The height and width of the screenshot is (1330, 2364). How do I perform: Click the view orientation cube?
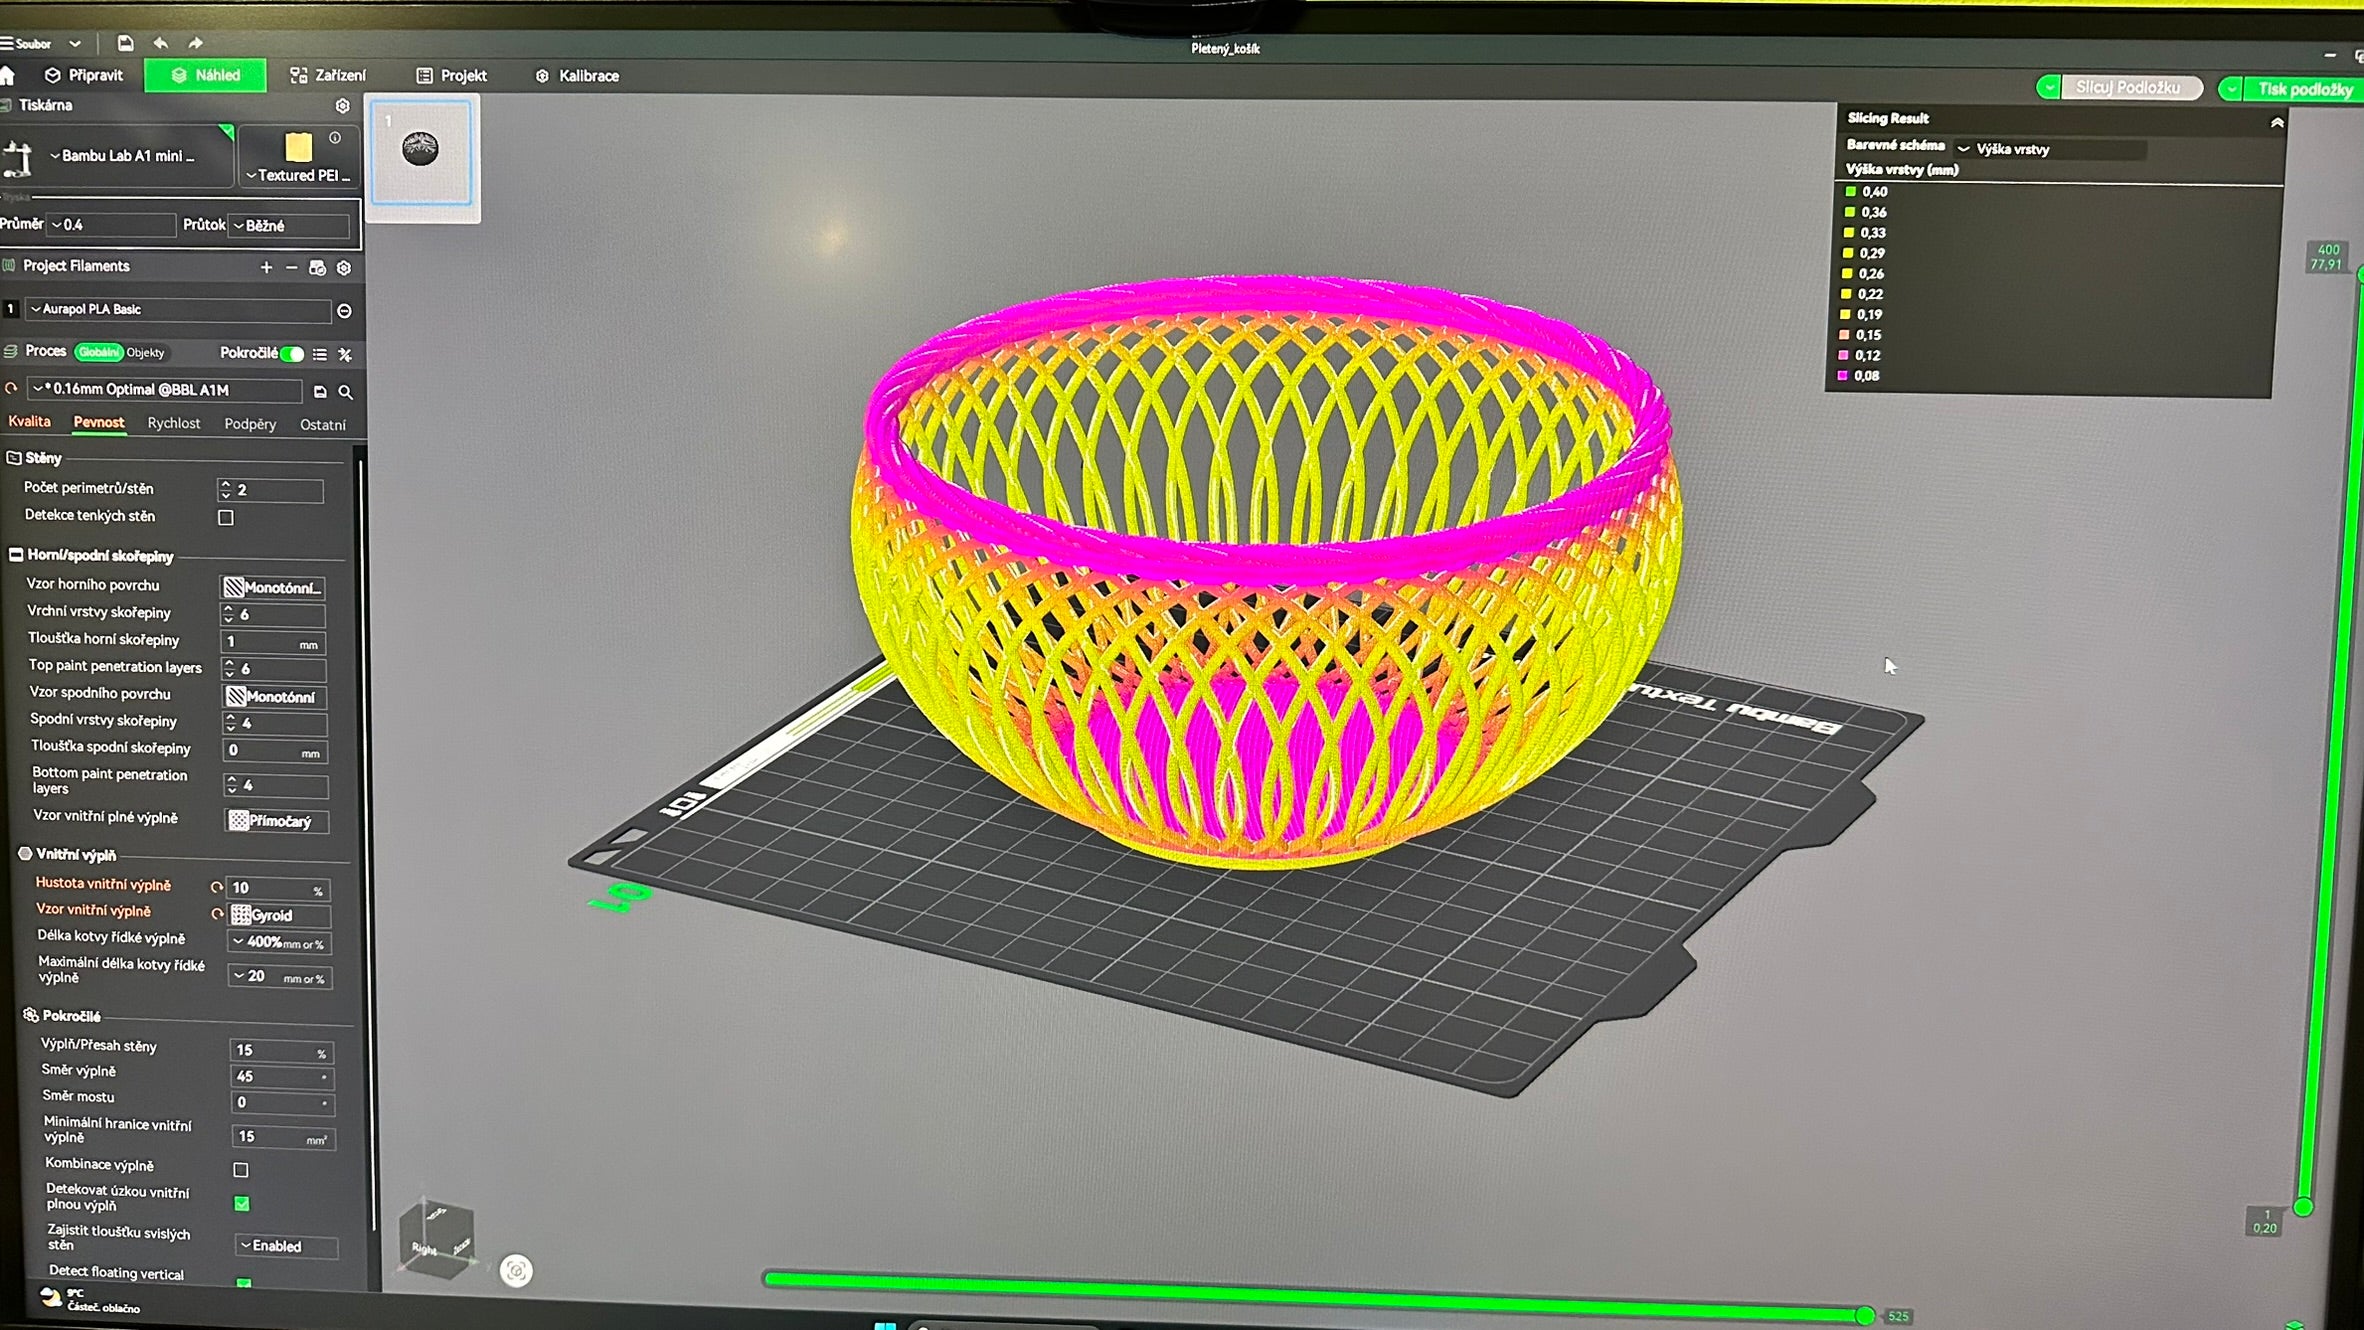click(x=437, y=1238)
